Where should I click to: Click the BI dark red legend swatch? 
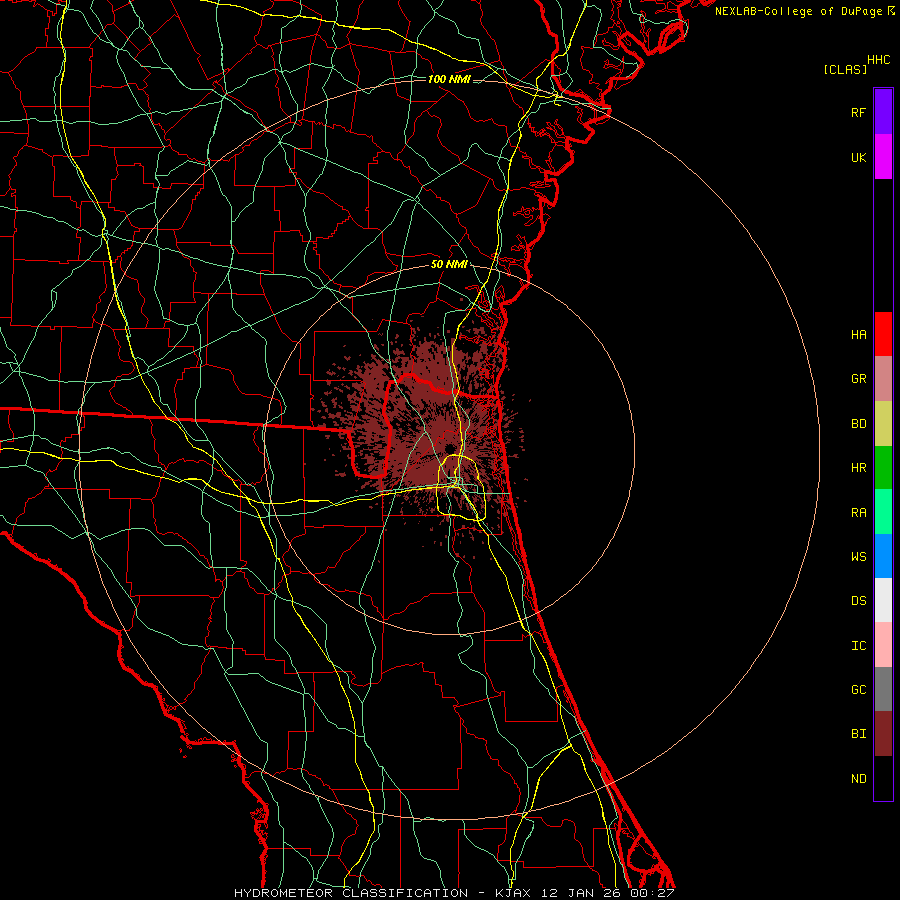883,734
